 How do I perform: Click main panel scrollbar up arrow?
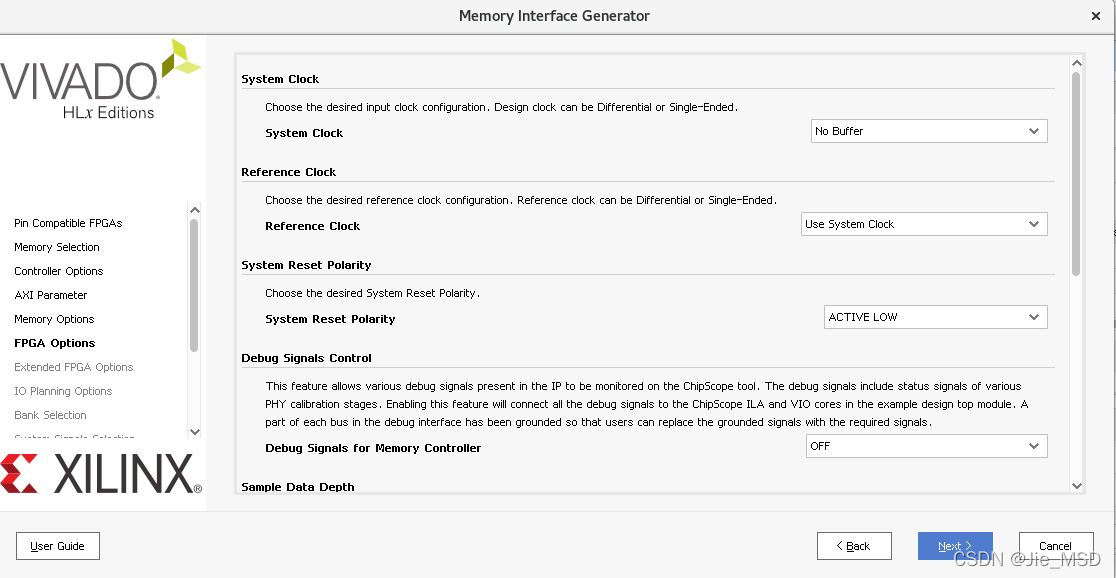(1077, 63)
